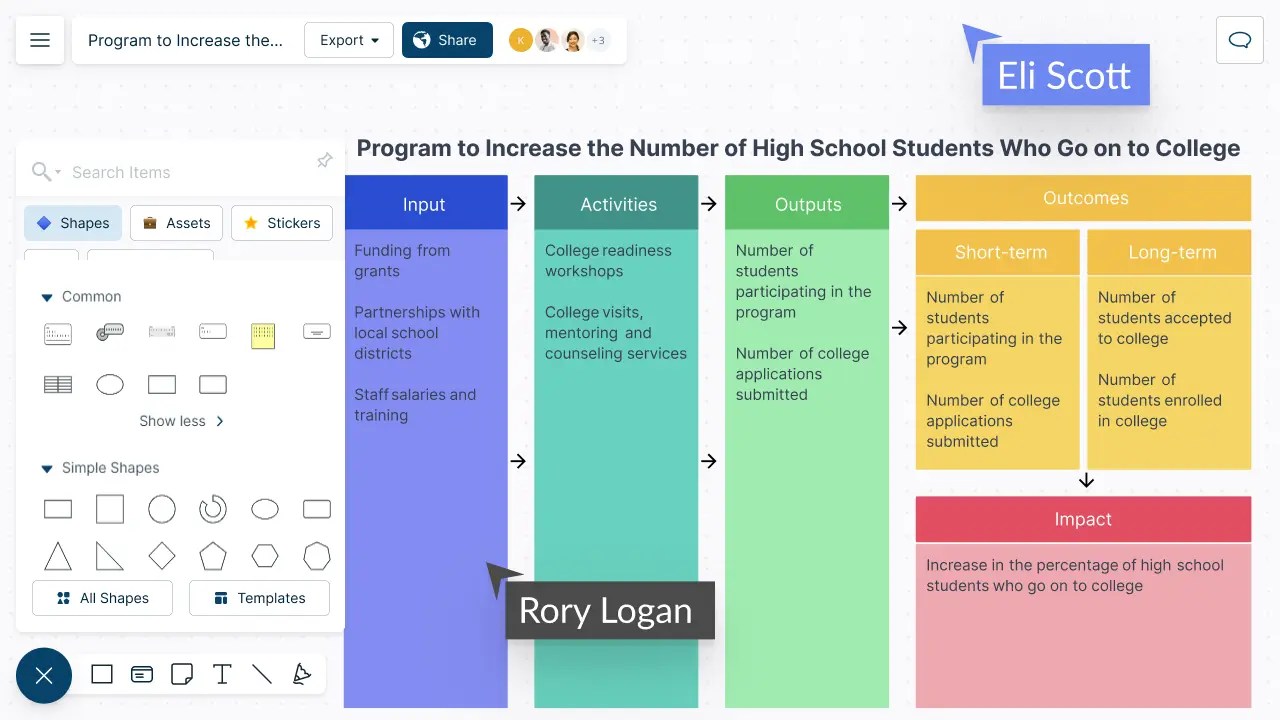Switch to the Stickers tab
The height and width of the screenshot is (720, 1280).
click(282, 223)
